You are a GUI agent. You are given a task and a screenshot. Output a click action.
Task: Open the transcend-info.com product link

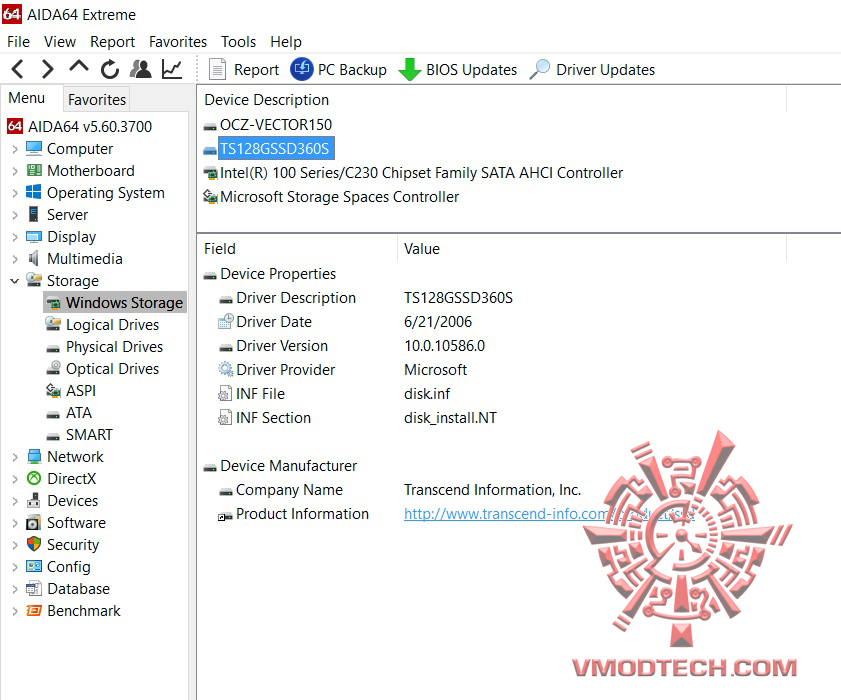pyautogui.click(x=549, y=513)
